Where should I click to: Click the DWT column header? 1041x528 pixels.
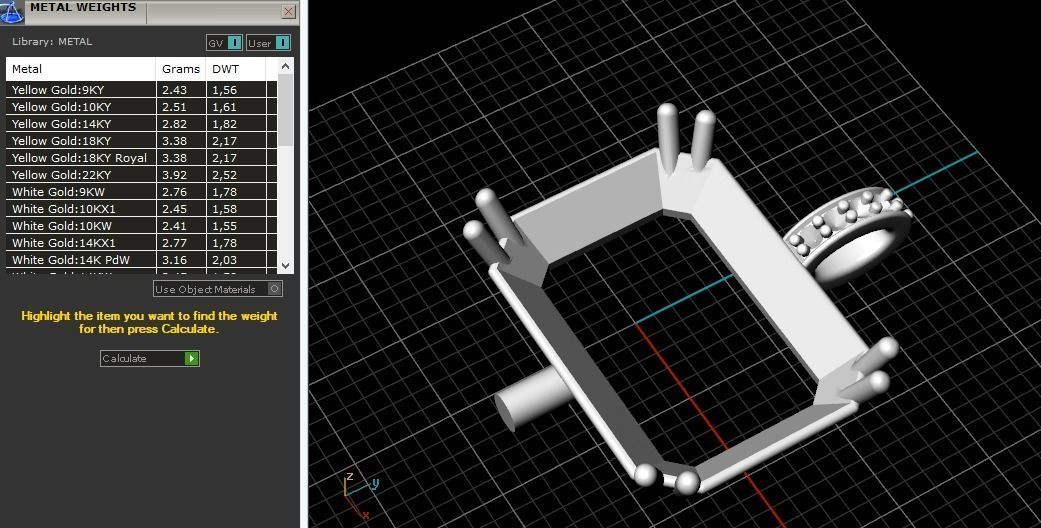236,69
